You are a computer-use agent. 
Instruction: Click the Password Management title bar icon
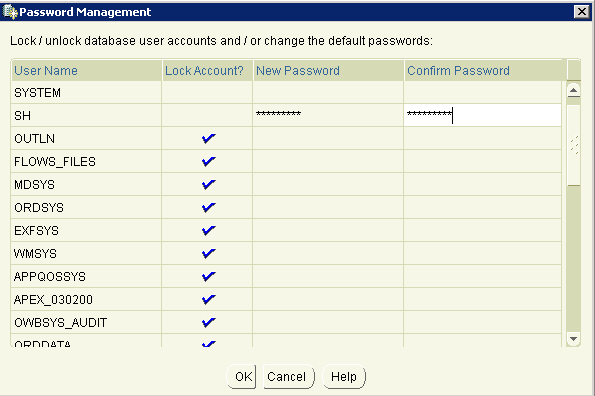coord(10,12)
